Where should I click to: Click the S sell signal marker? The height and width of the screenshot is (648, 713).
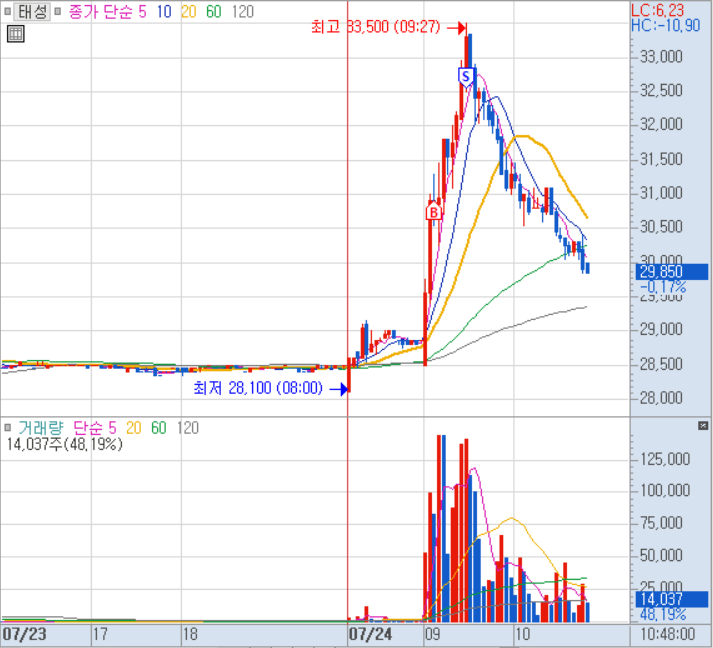click(x=465, y=75)
